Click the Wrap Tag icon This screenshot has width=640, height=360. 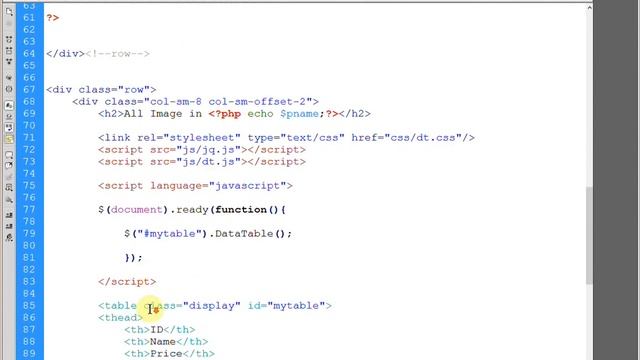(9, 177)
